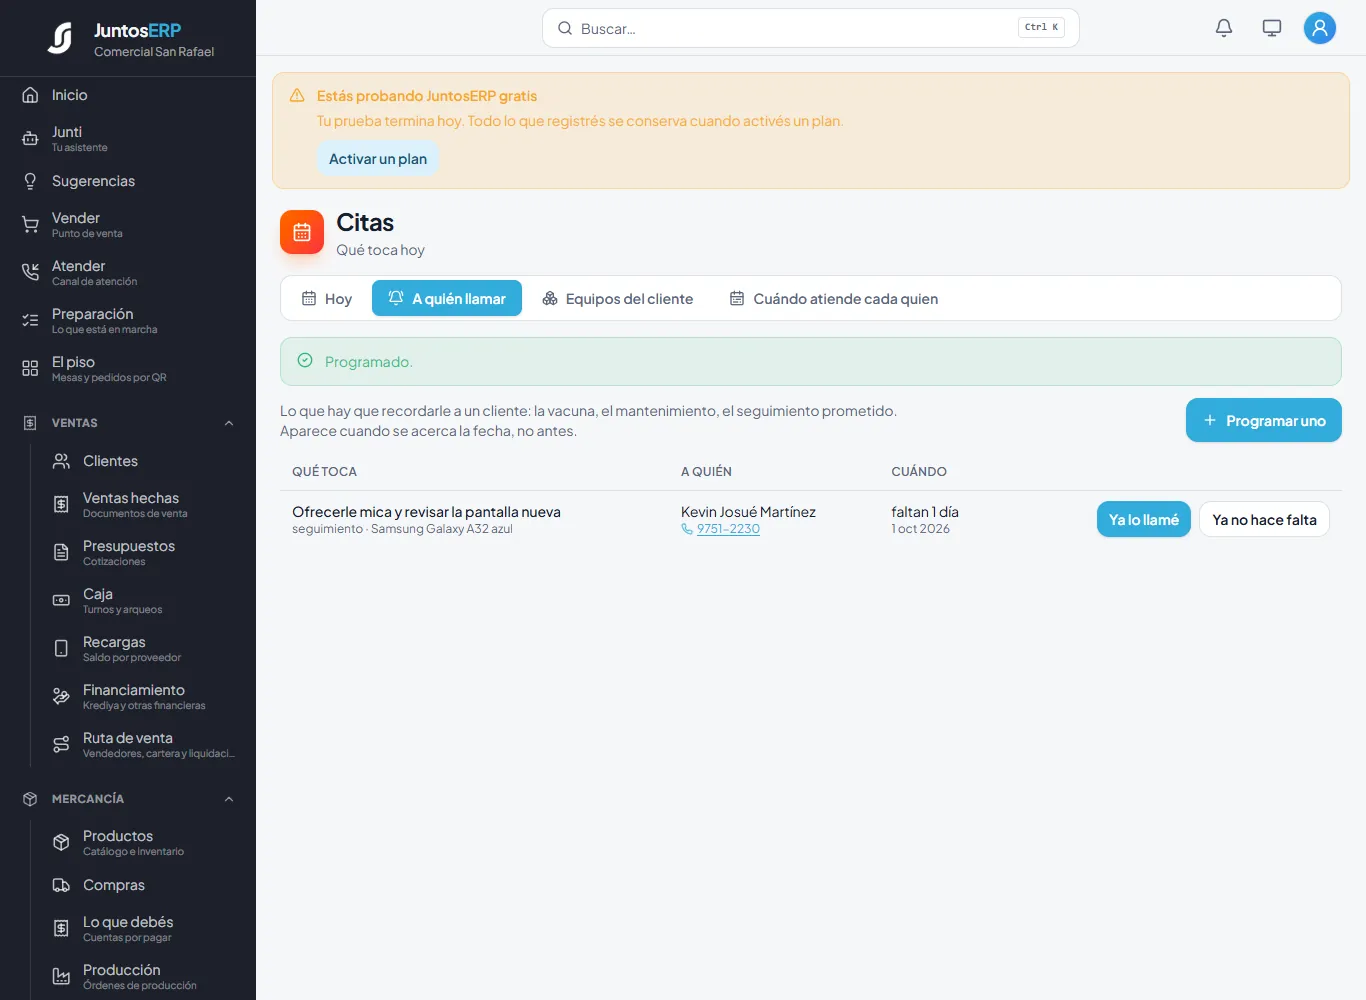Switch to the Hoy tab
1366x1000 pixels.
coord(327,298)
